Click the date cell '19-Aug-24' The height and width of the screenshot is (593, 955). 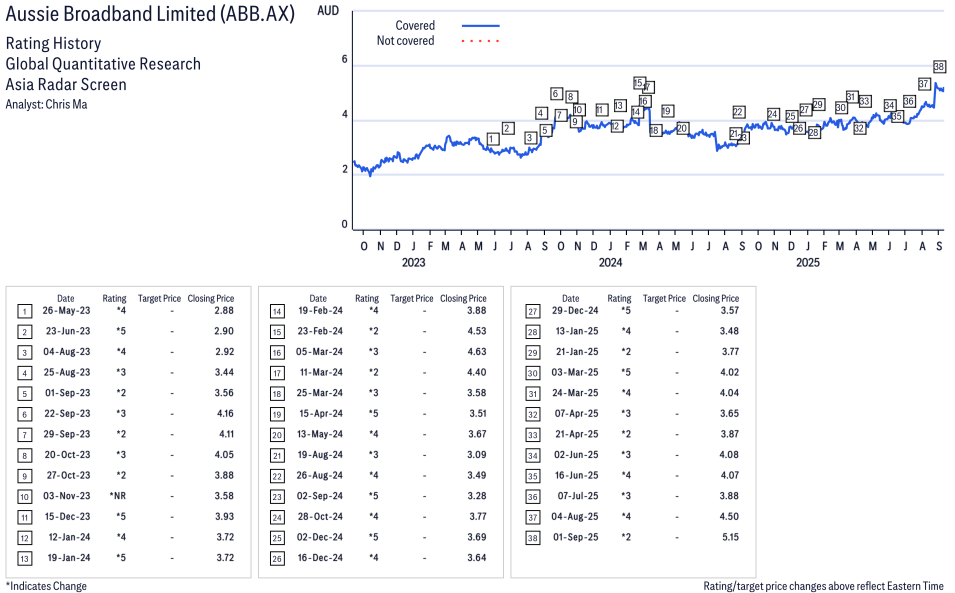click(x=320, y=455)
